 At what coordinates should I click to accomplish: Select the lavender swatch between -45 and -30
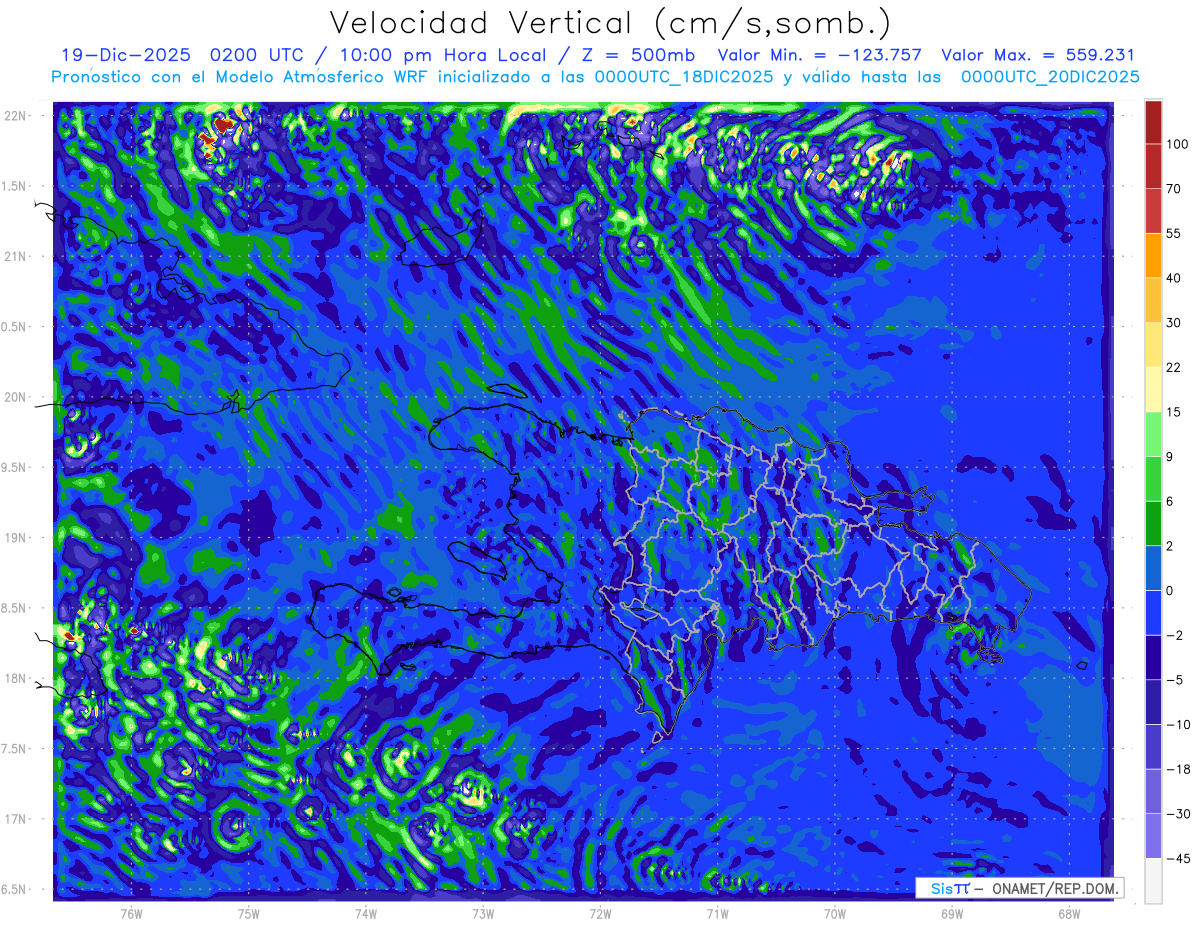(1153, 836)
